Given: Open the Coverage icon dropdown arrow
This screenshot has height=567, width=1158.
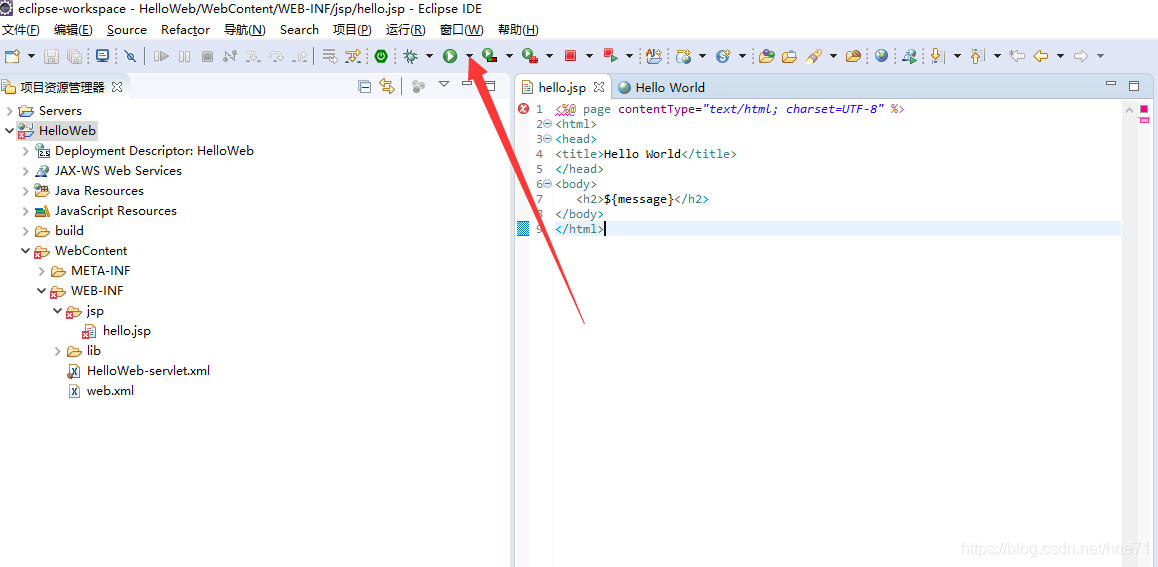Looking at the screenshot, I should click(509, 55).
